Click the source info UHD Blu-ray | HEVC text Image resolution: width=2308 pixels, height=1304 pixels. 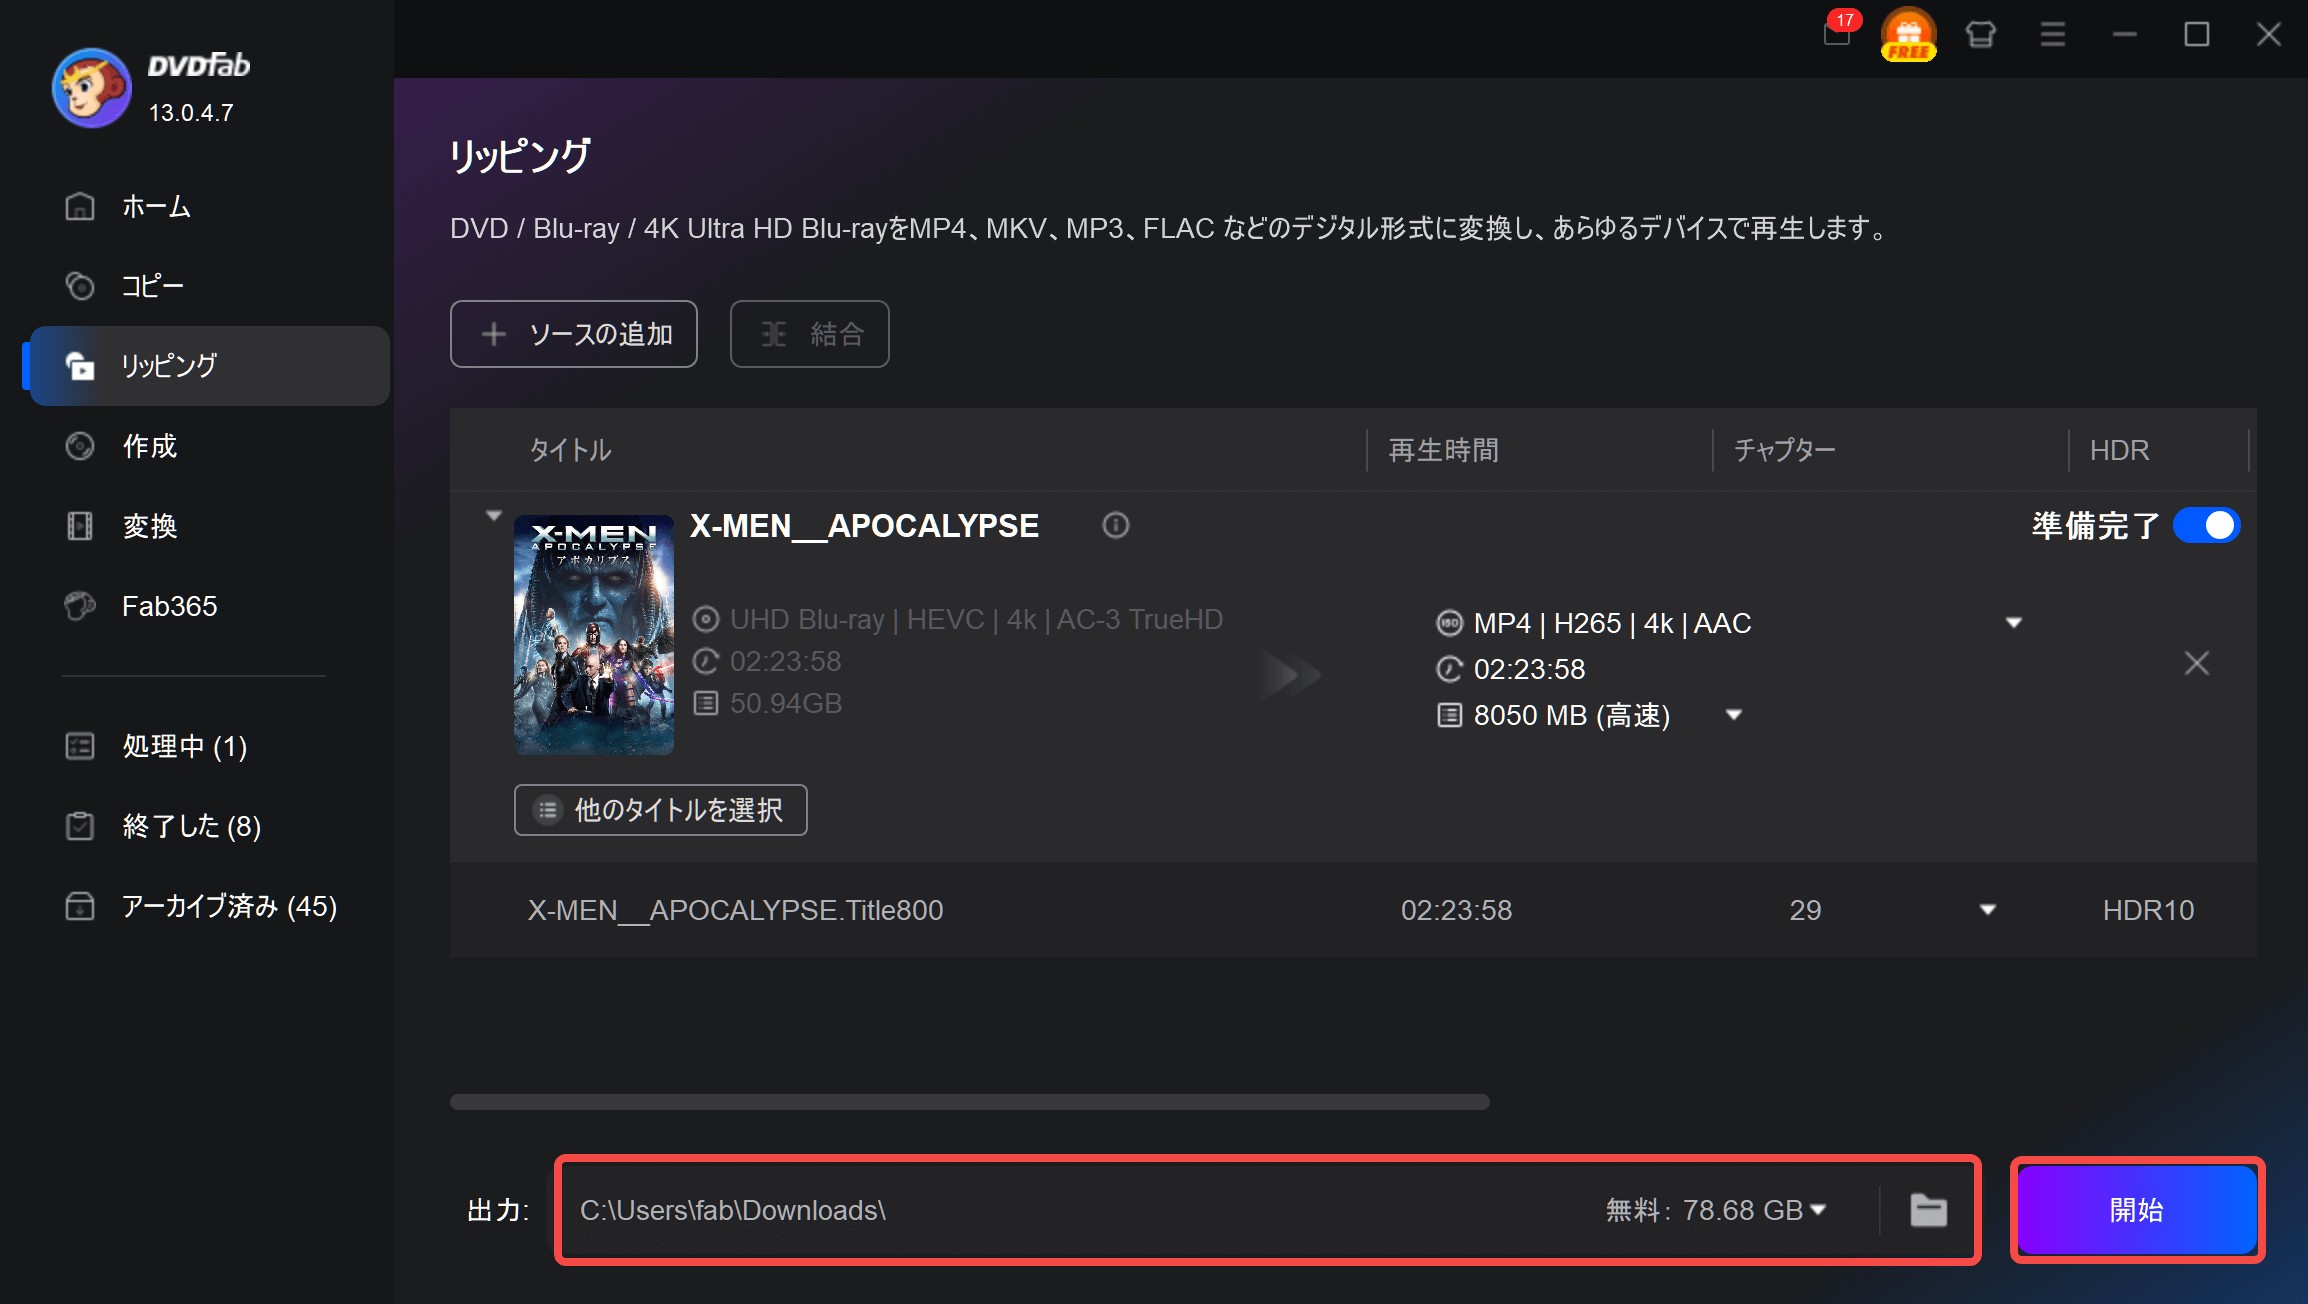(976, 619)
